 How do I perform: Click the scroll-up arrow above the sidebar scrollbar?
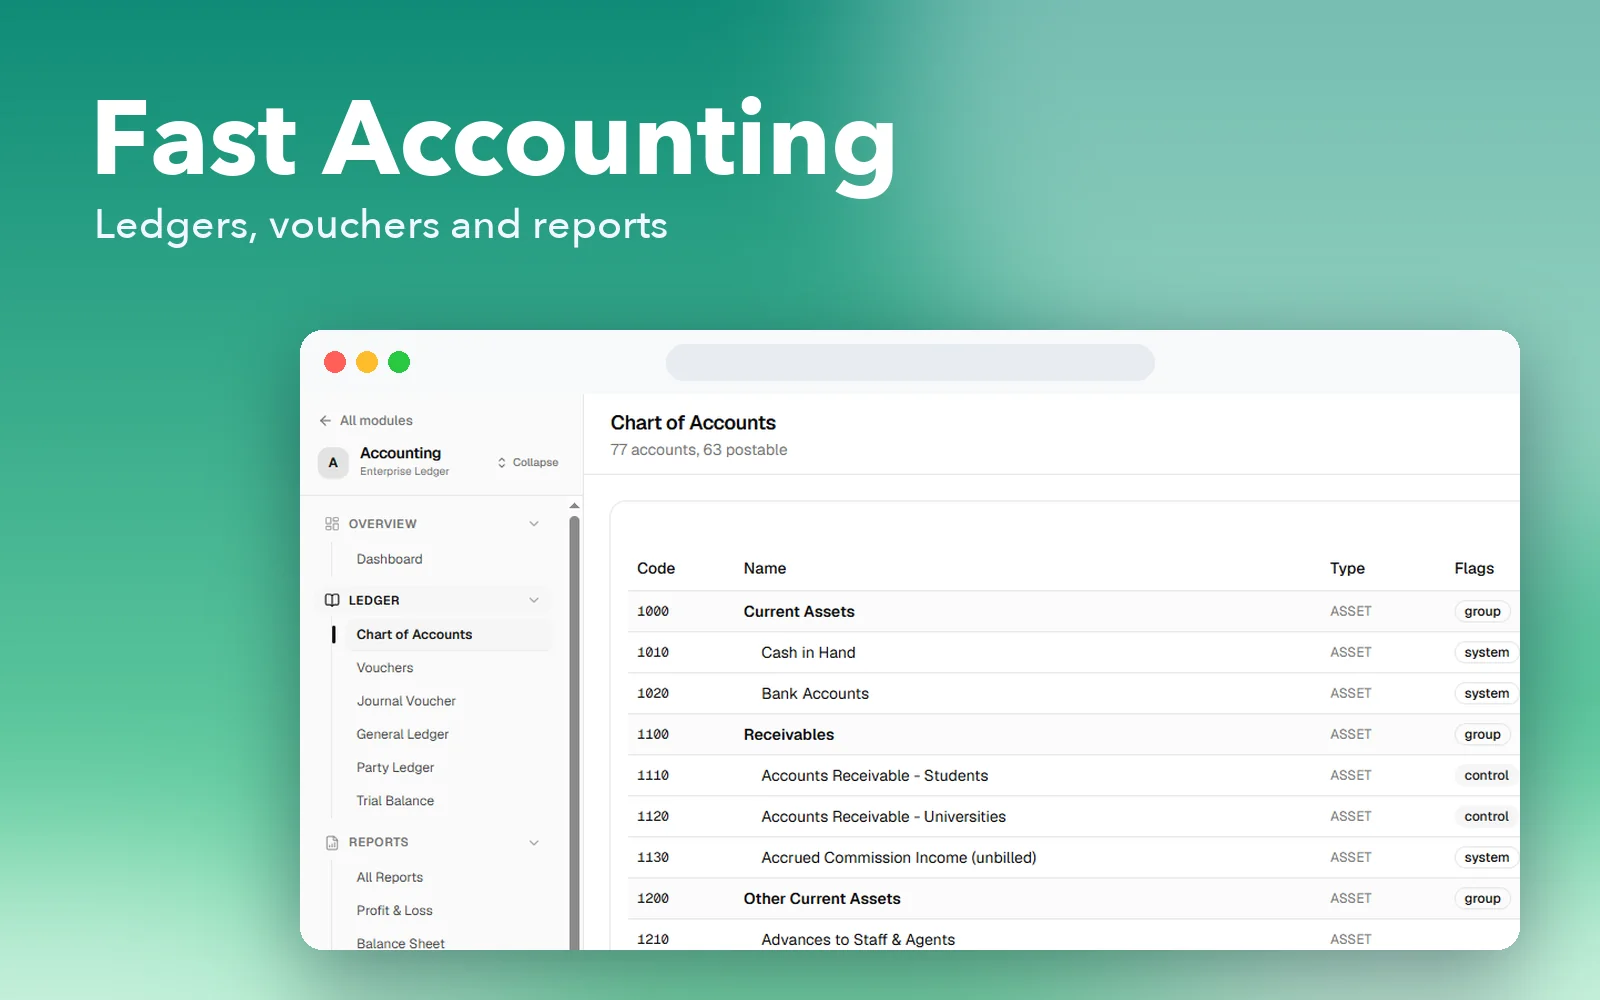click(x=574, y=506)
